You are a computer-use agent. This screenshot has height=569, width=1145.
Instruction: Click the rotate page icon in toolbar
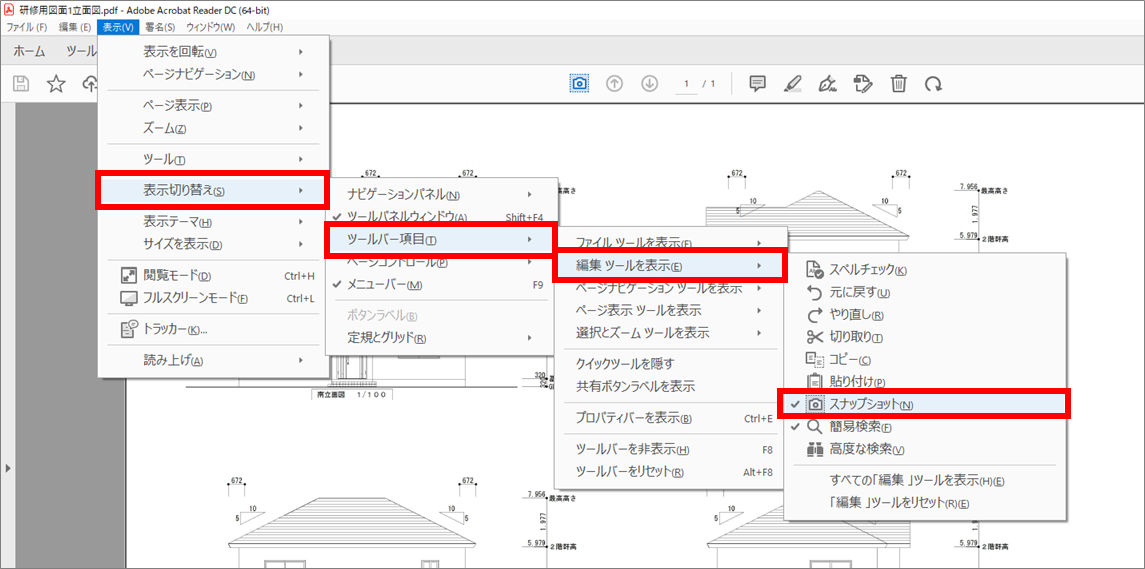pos(933,84)
